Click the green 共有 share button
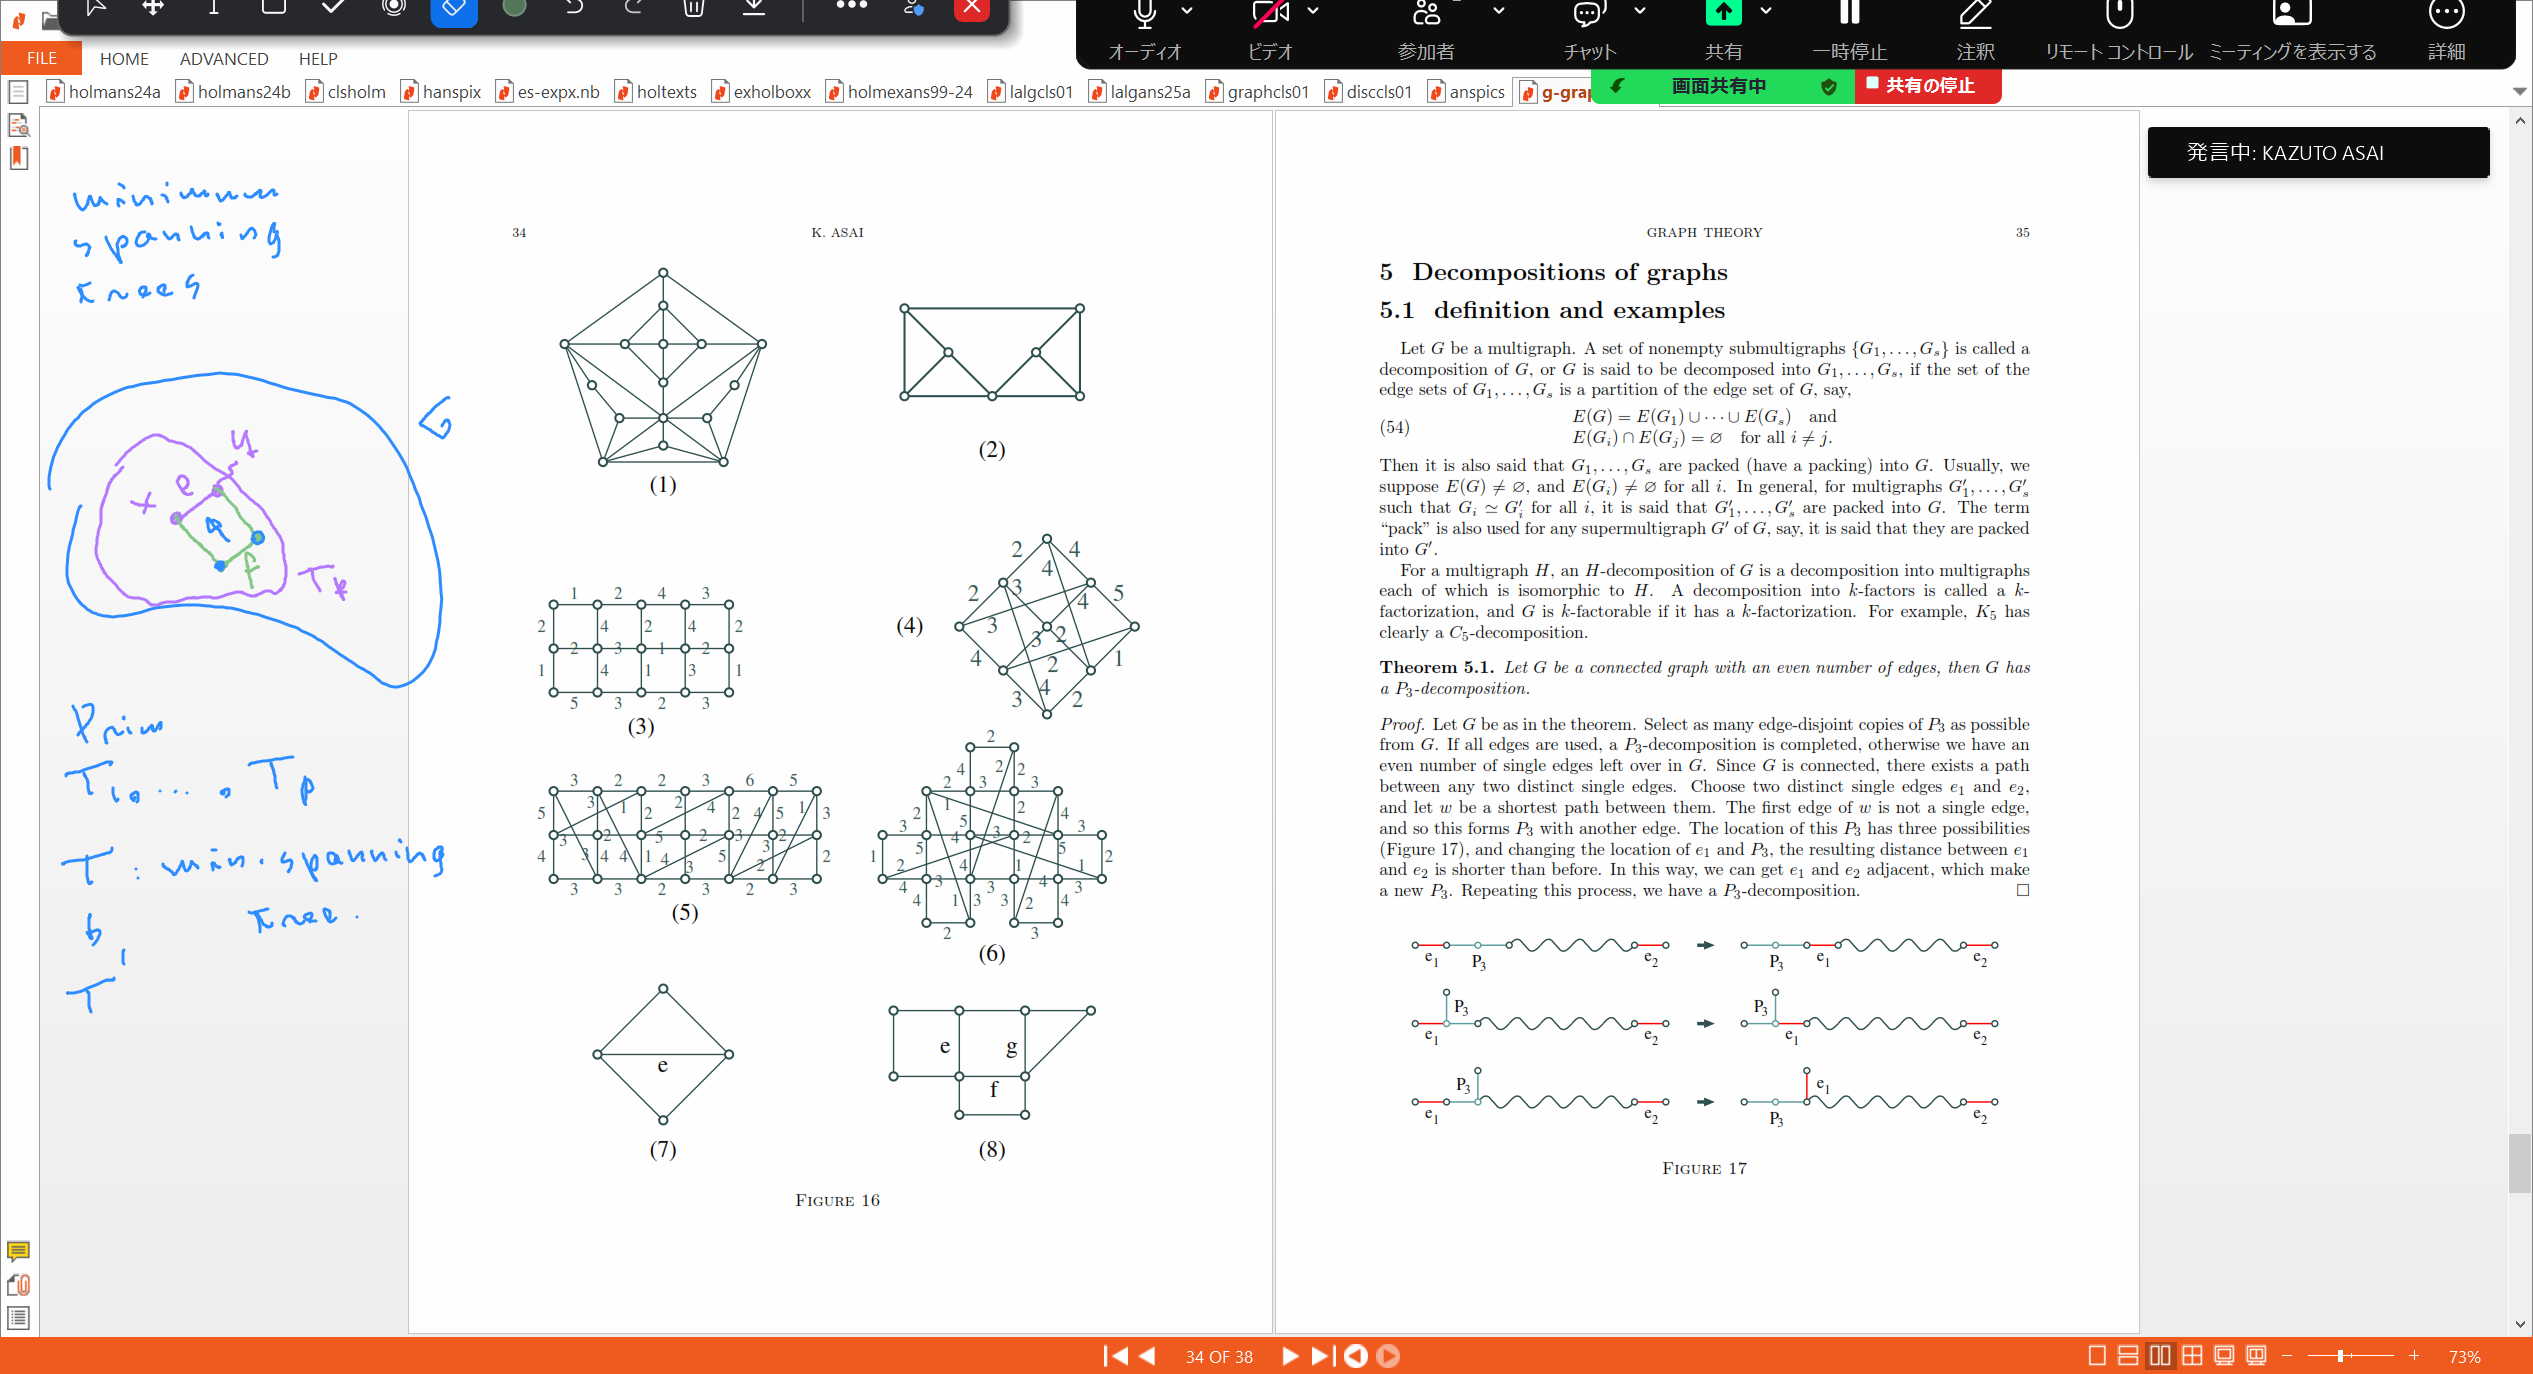 tap(1723, 30)
